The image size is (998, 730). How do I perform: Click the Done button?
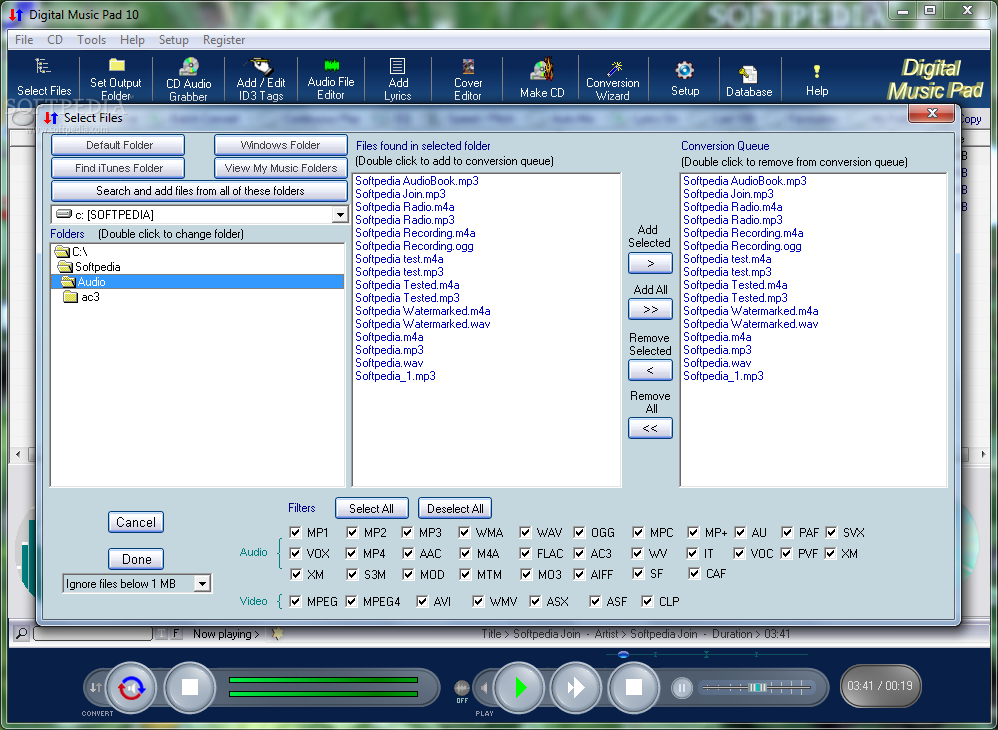(136, 559)
